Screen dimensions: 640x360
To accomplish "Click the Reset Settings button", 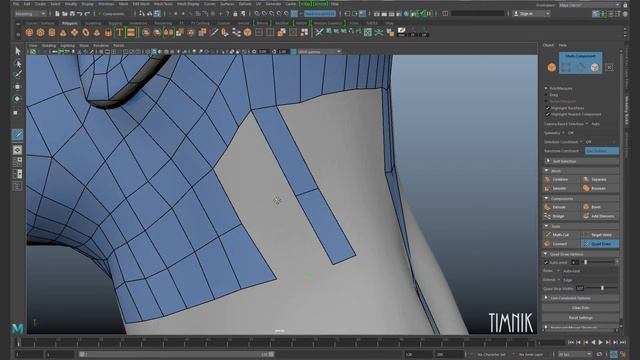I will point(580,318).
